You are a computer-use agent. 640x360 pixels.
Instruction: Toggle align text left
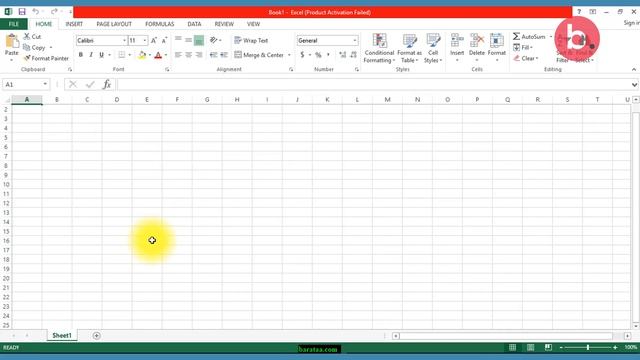click(x=178, y=55)
